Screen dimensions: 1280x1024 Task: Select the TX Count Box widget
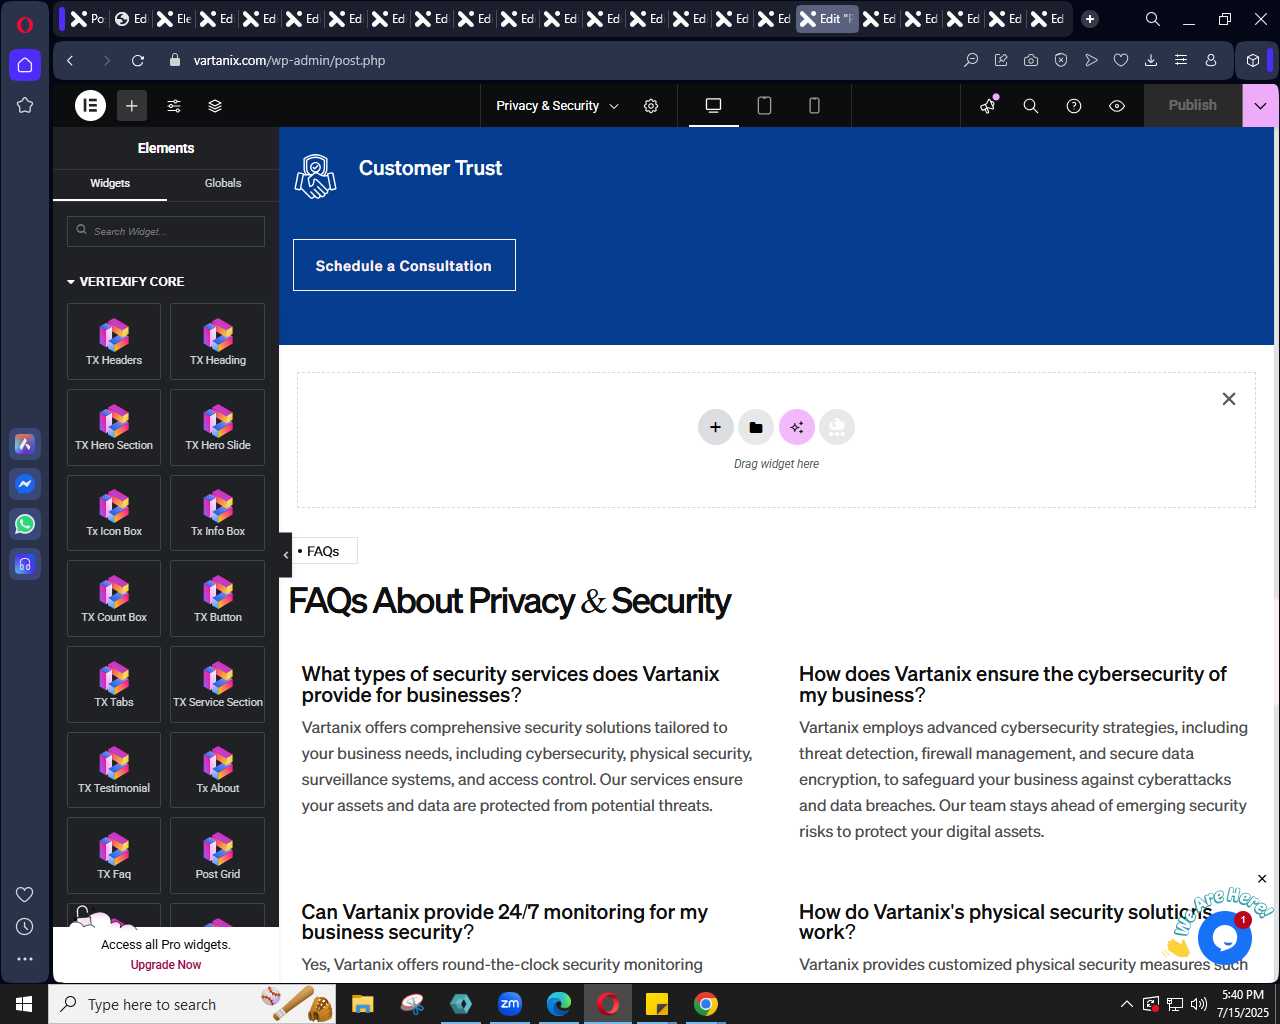(114, 598)
